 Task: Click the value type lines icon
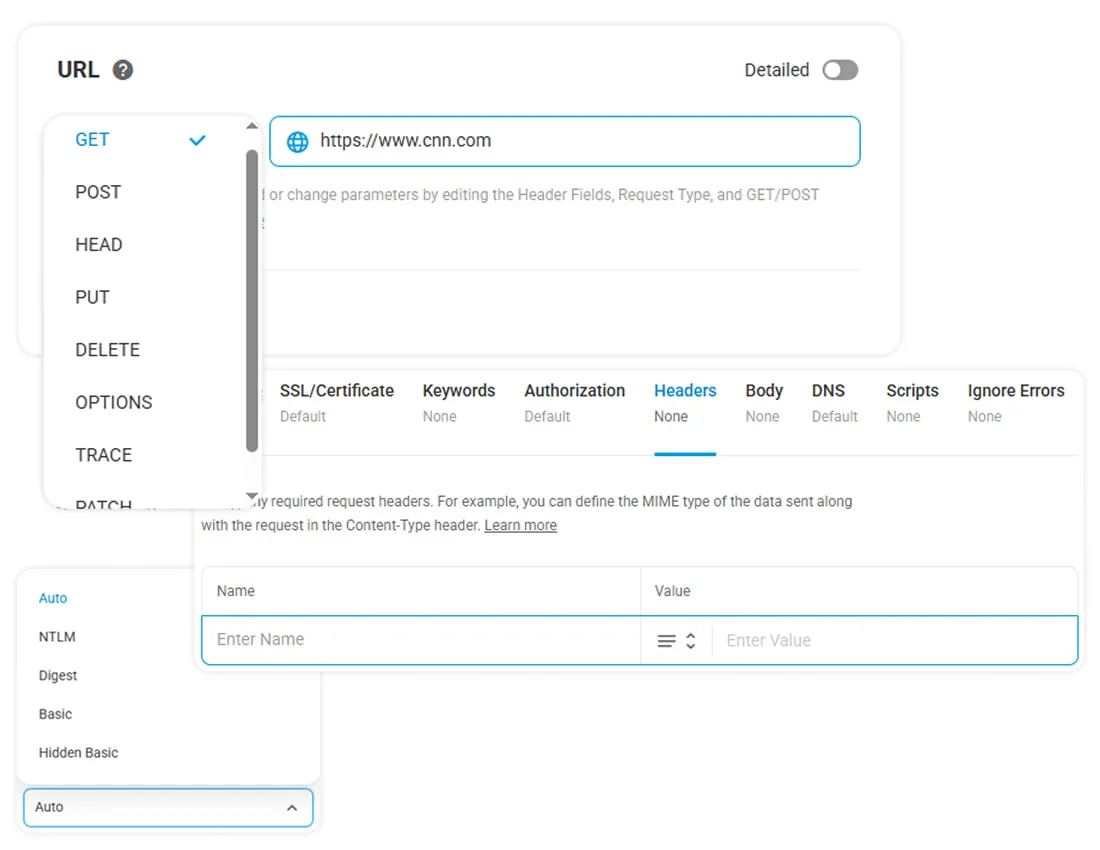pos(666,641)
